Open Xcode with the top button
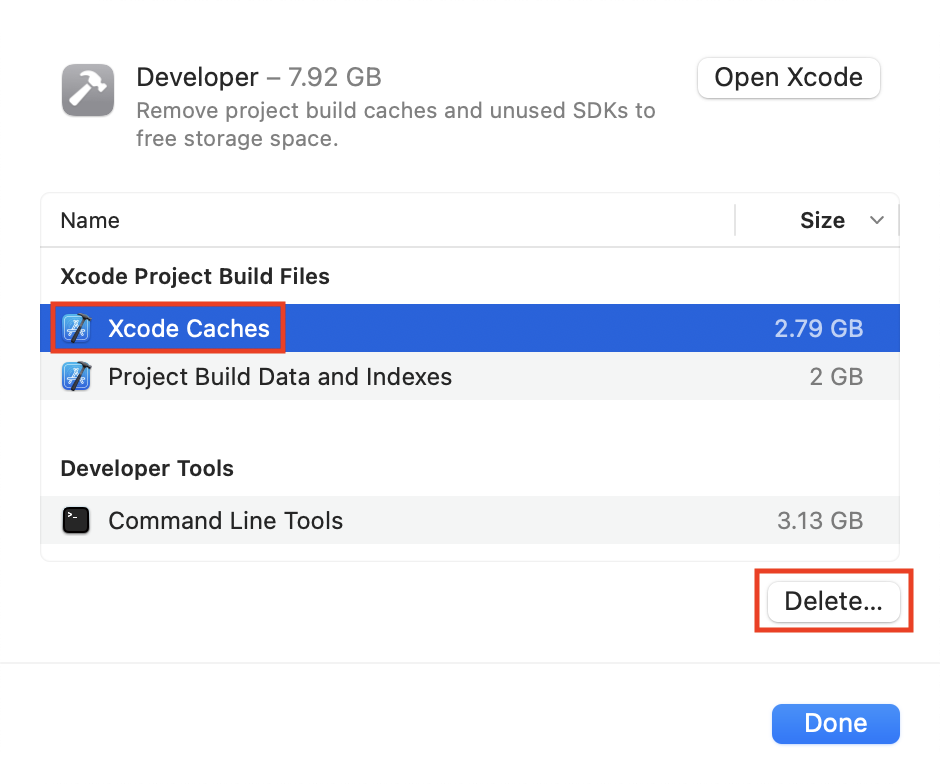 coord(788,77)
